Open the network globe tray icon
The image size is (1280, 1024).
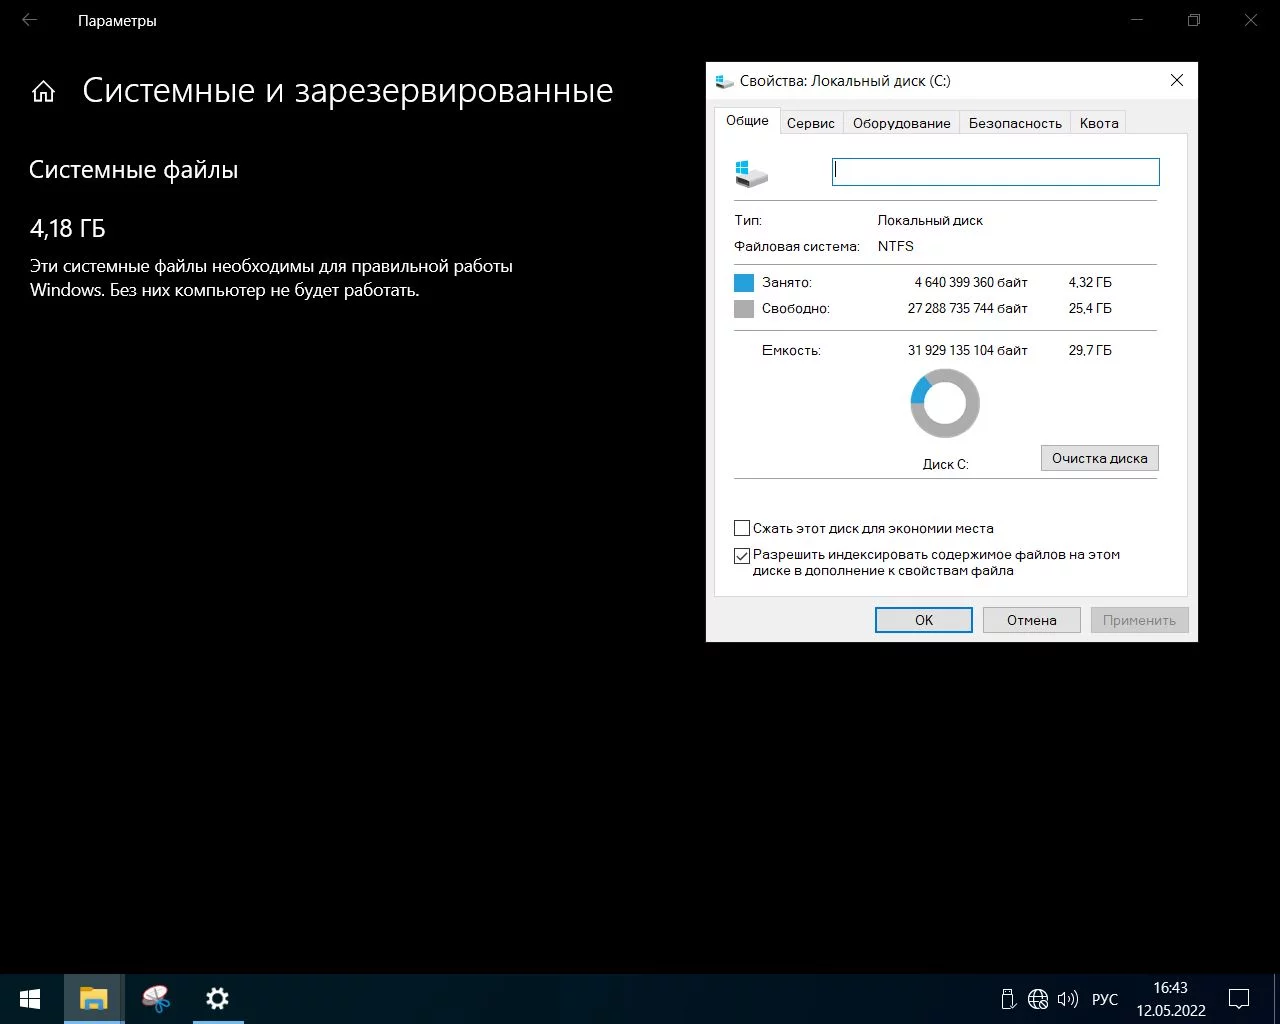(1038, 999)
